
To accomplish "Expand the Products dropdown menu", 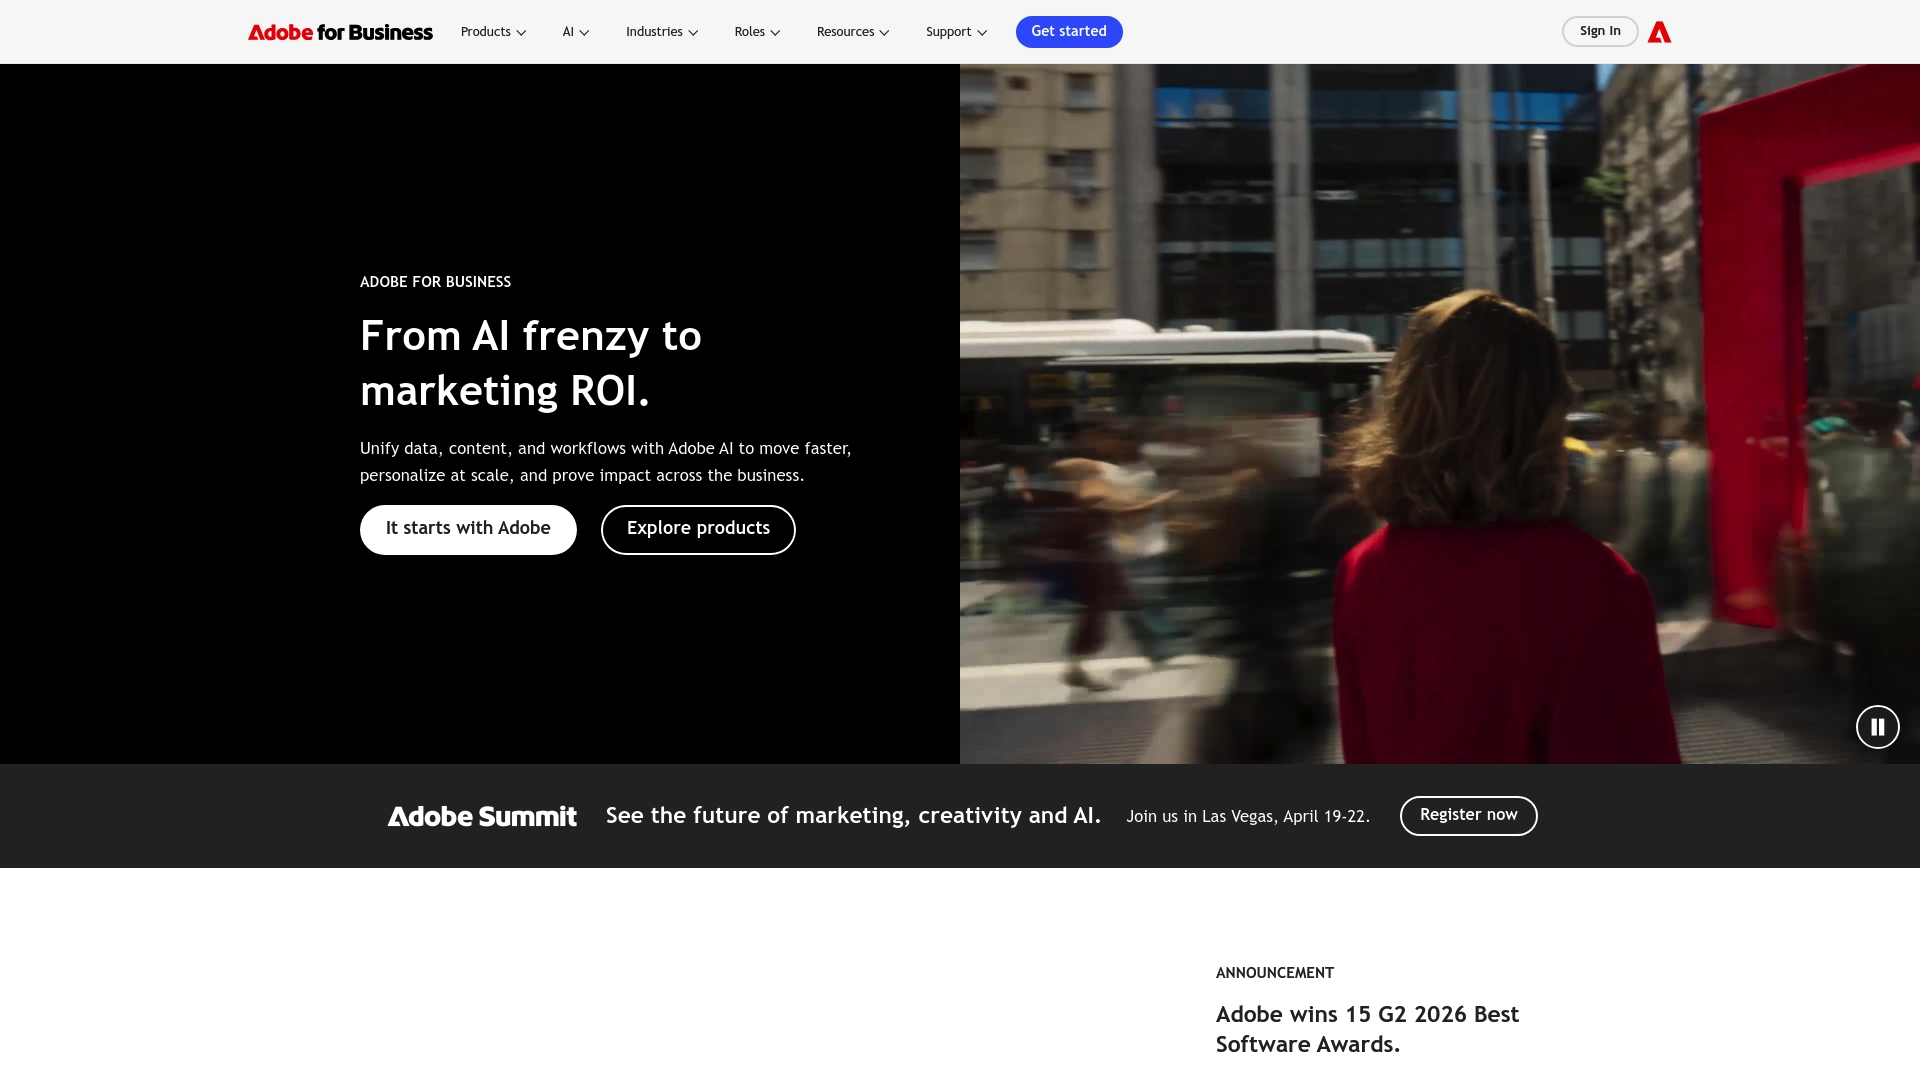I will point(493,32).
